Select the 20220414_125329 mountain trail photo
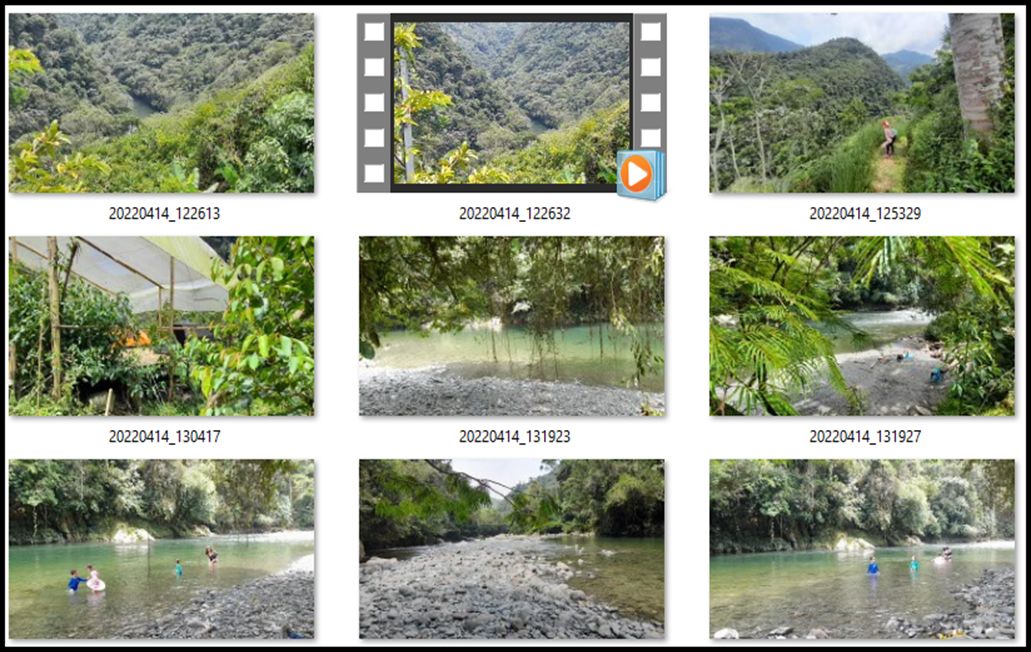 pyautogui.click(x=861, y=102)
